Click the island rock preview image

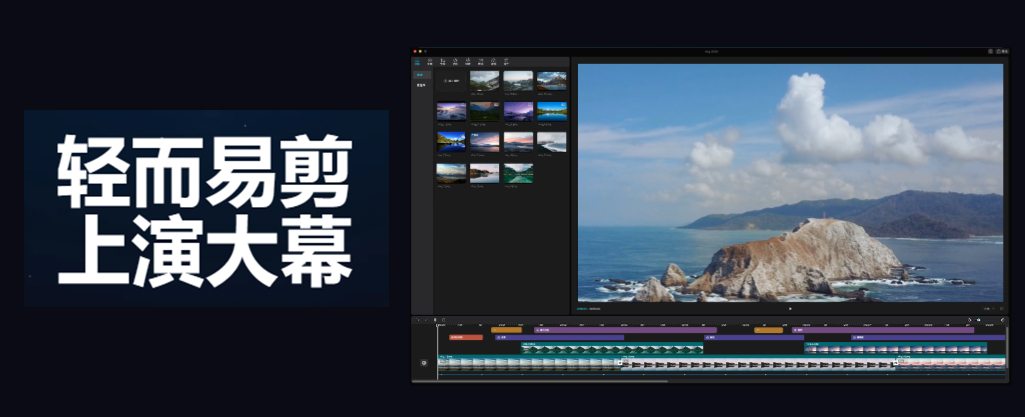click(x=790, y=182)
